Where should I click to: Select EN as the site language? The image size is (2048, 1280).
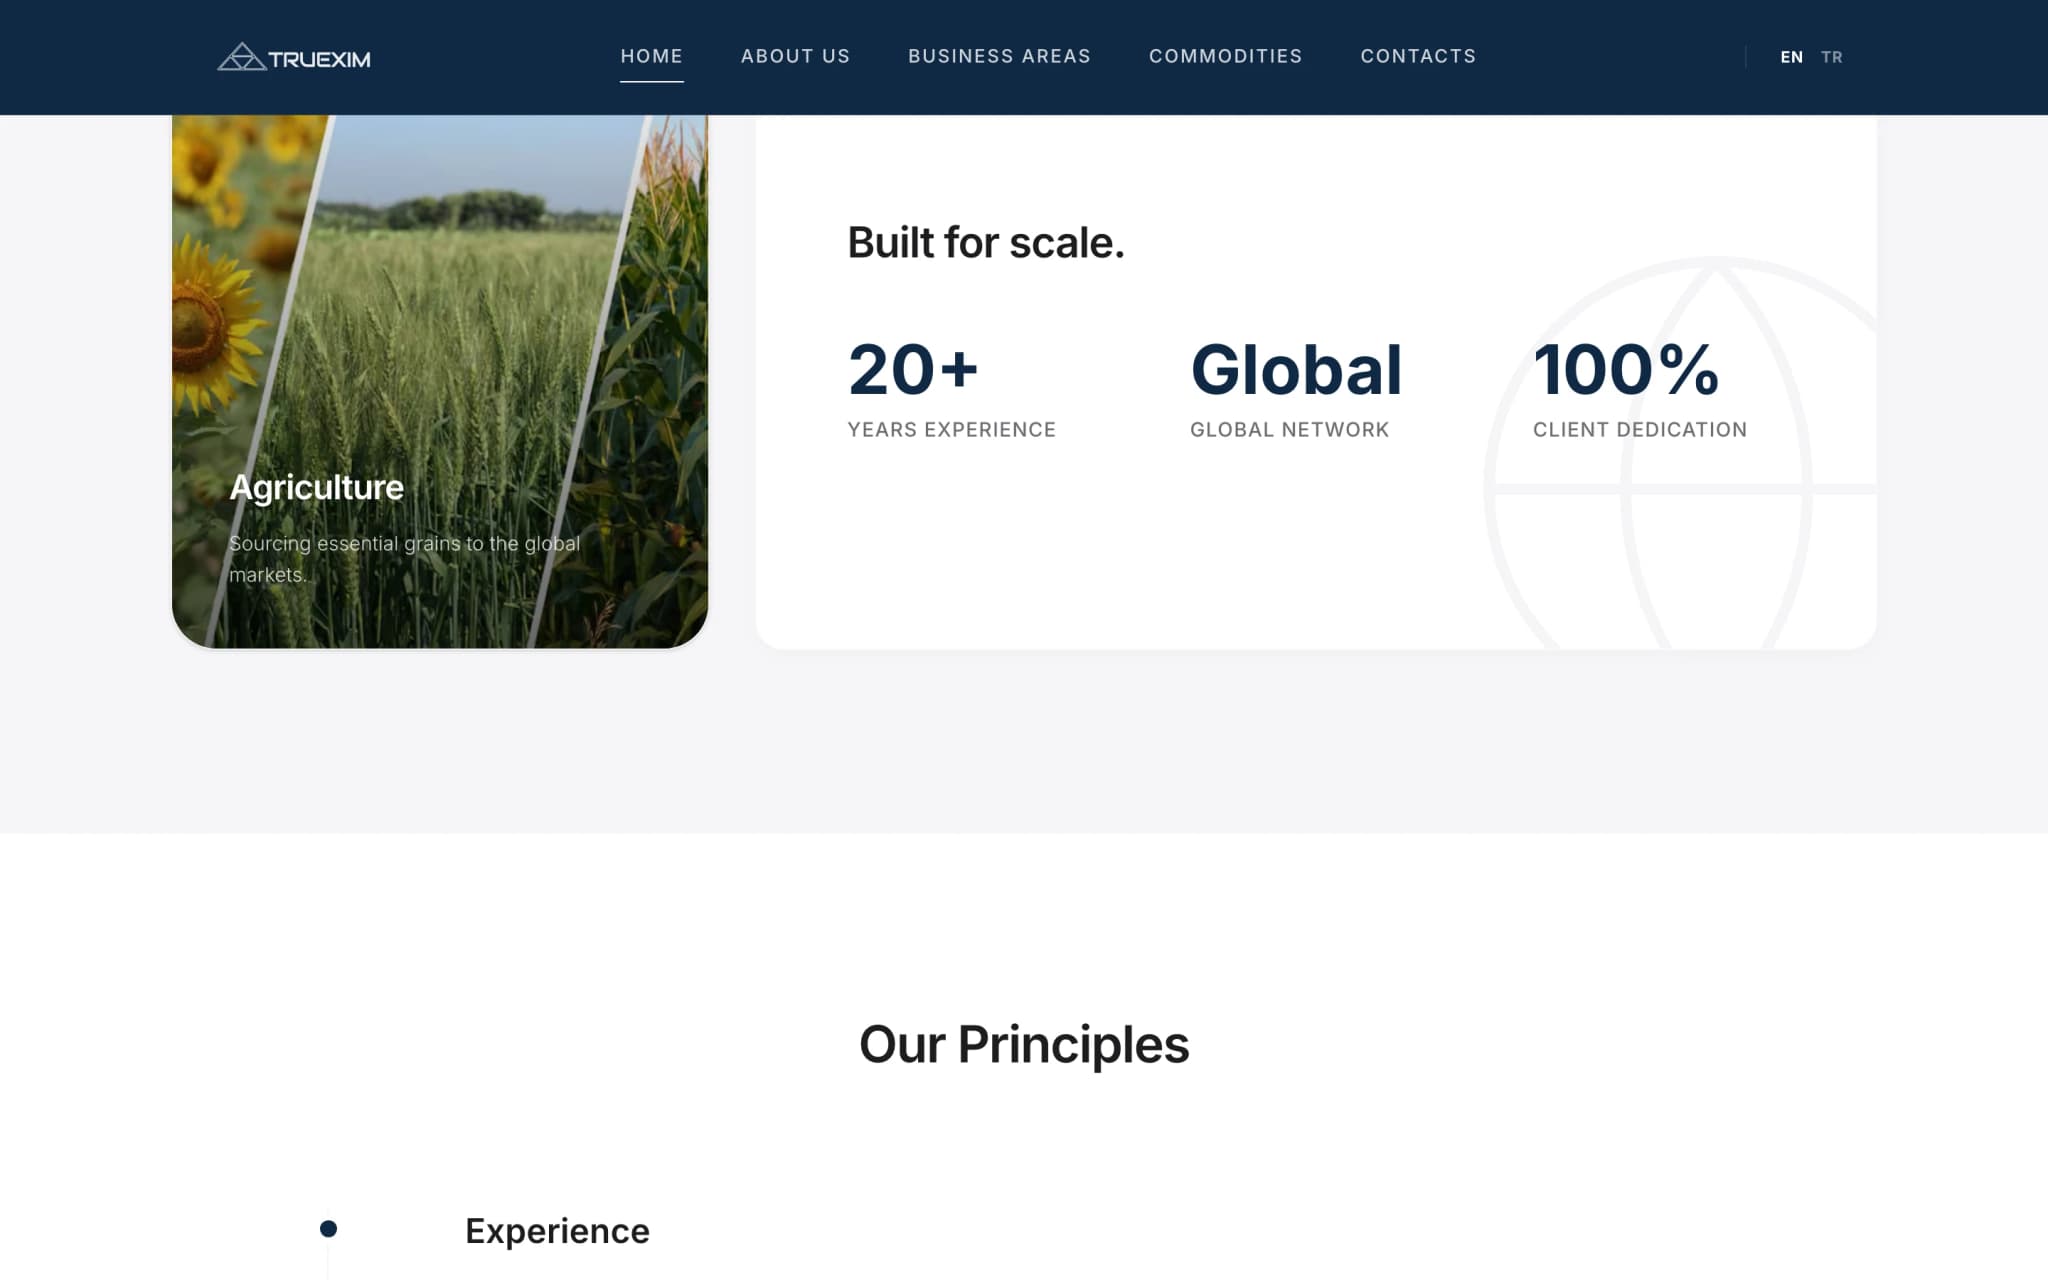(1791, 57)
